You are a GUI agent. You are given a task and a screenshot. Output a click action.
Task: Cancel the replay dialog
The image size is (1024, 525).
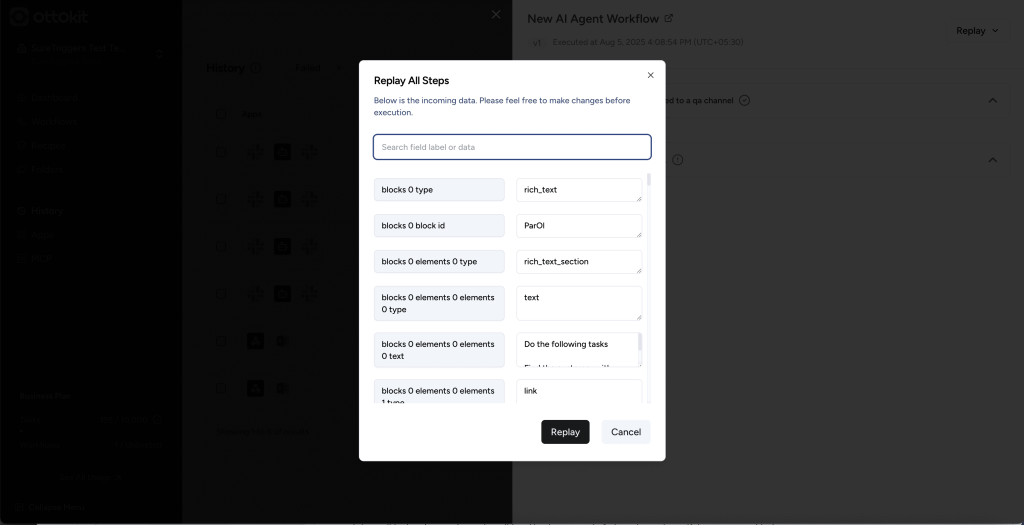[x=625, y=432]
